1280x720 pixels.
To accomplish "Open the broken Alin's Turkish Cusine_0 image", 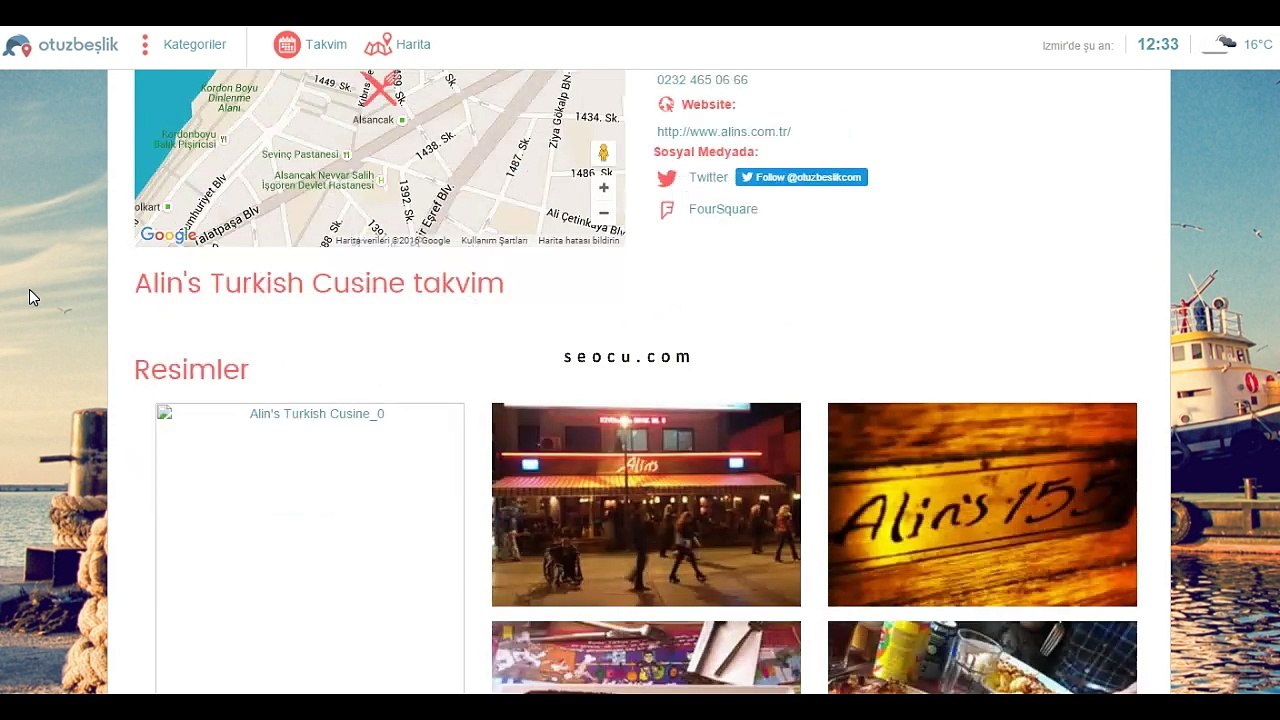I will [x=310, y=548].
